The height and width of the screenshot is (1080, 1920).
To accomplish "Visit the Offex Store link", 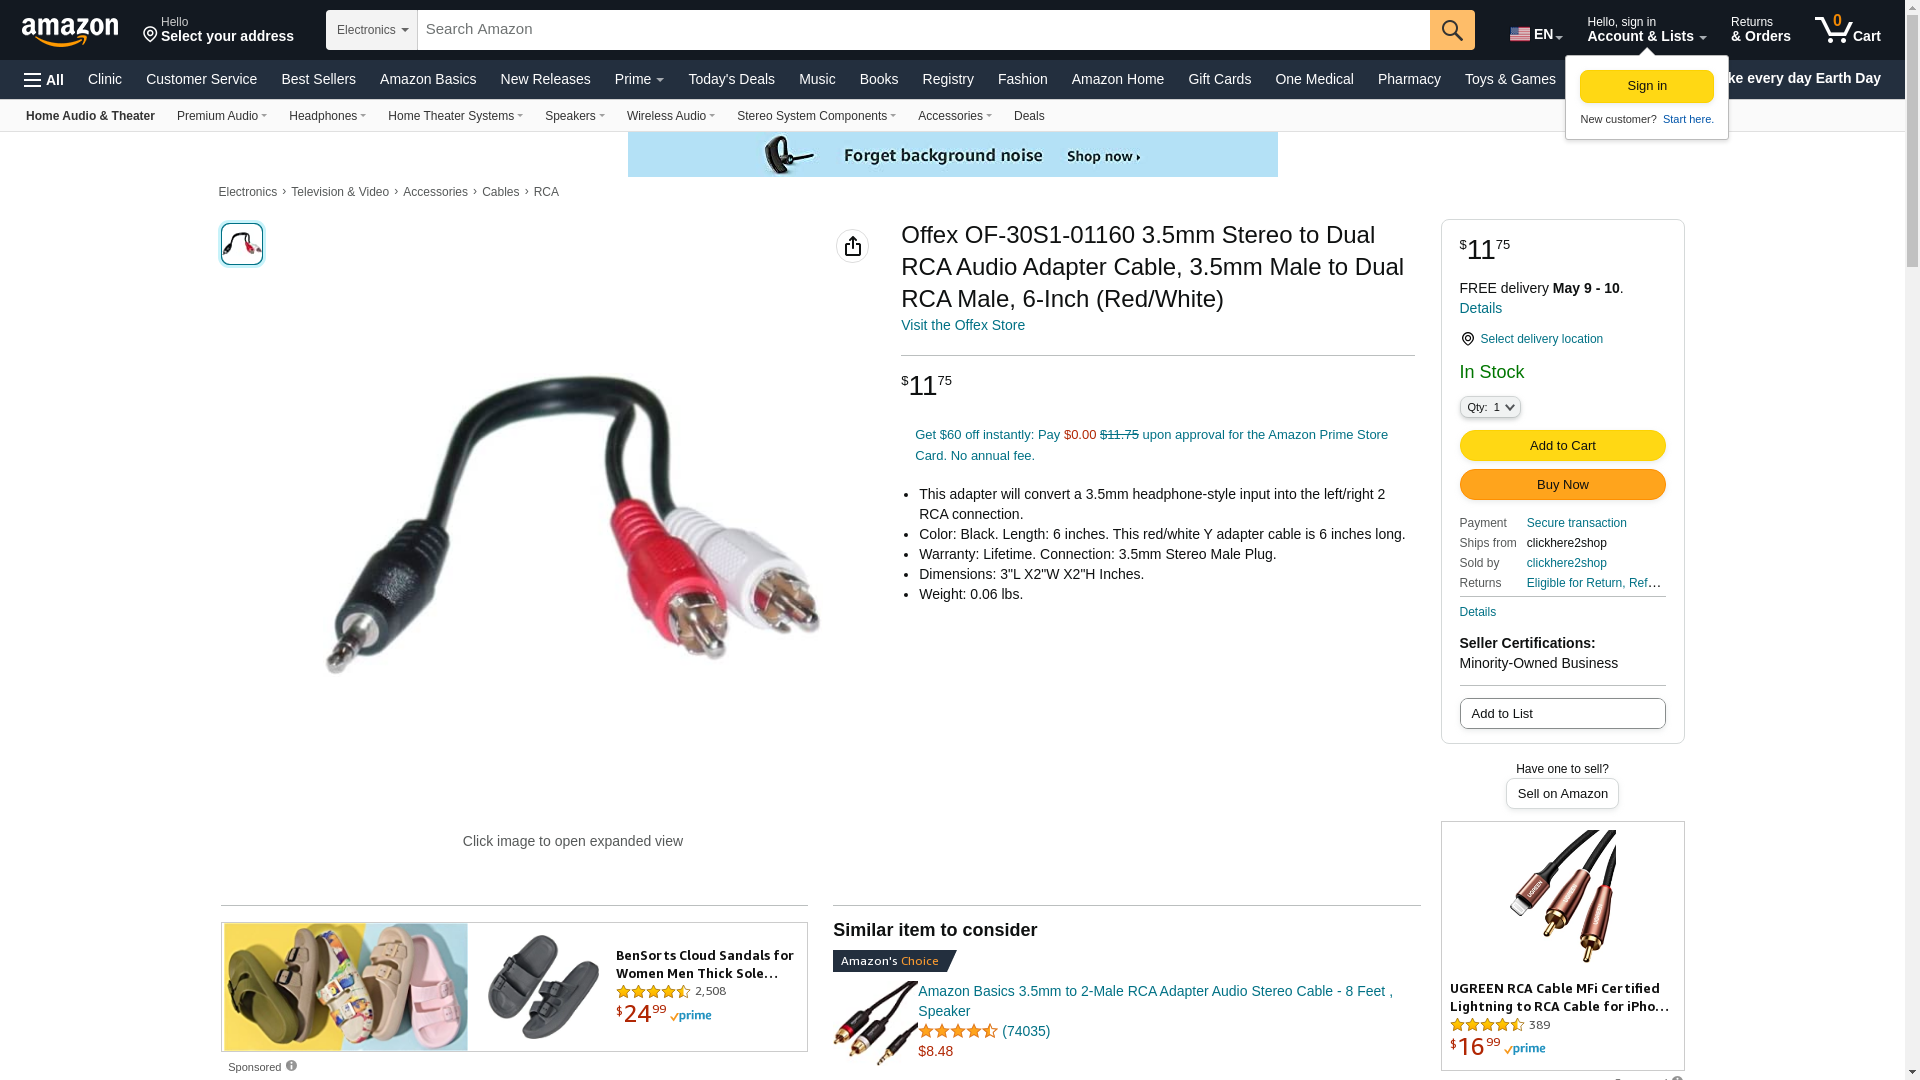I will 962,325.
